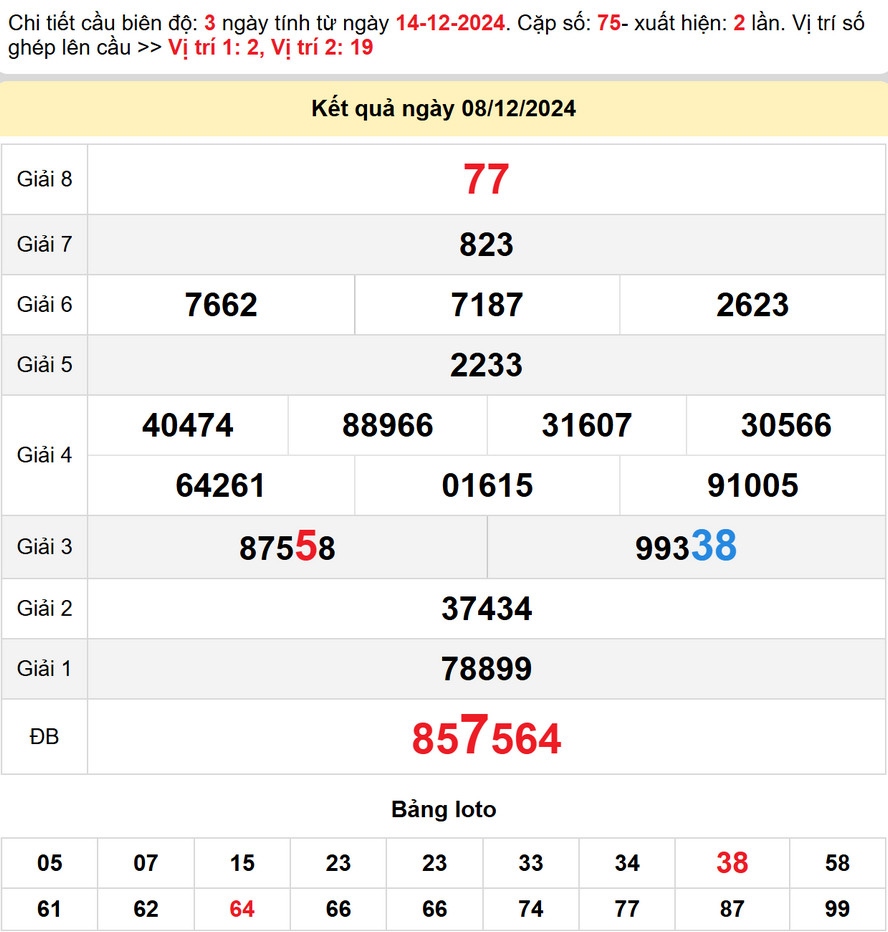Click the red date 14-12-2024 in description
Image resolution: width=888 pixels, height=932 pixels.
click(x=449, y=23)
